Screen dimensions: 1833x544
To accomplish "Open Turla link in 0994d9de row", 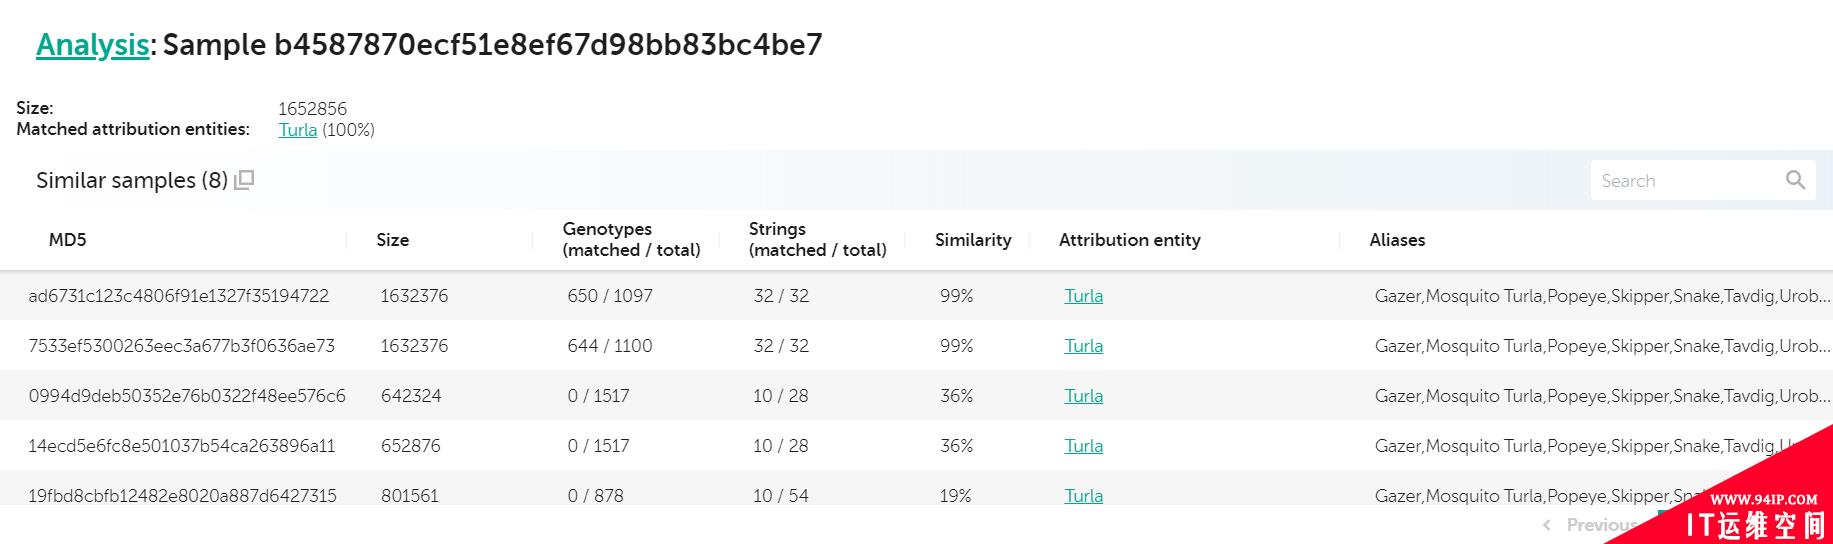I will [x=1084, y=396].
